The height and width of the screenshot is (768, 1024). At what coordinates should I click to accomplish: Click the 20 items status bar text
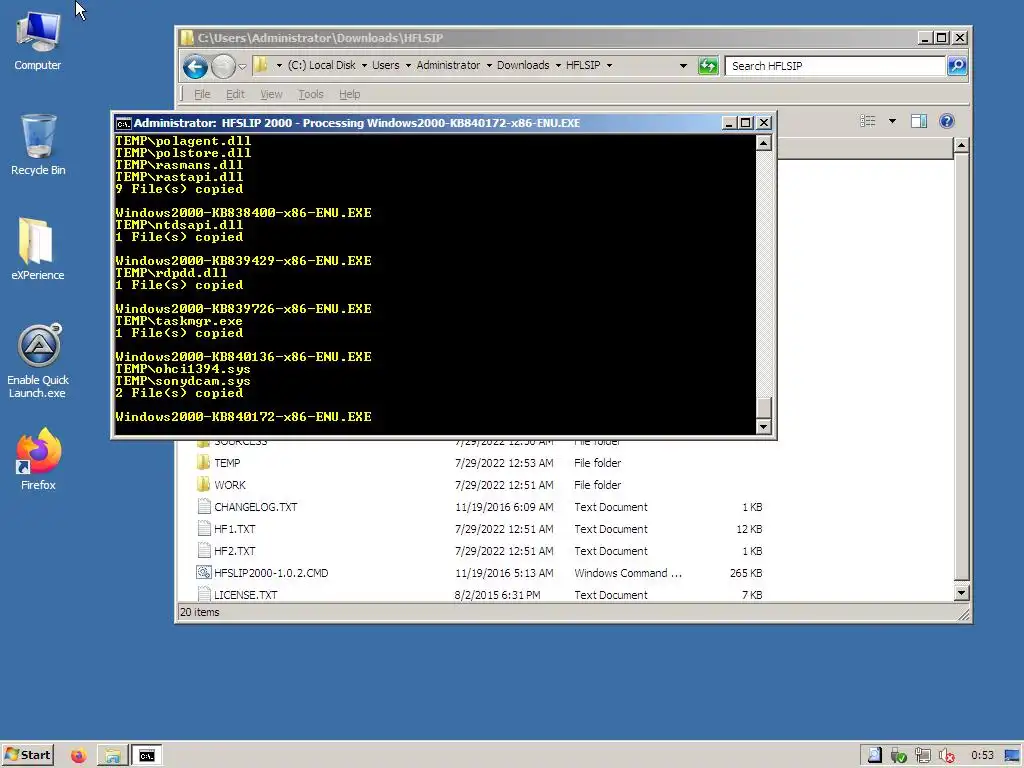tap(200, 613)
